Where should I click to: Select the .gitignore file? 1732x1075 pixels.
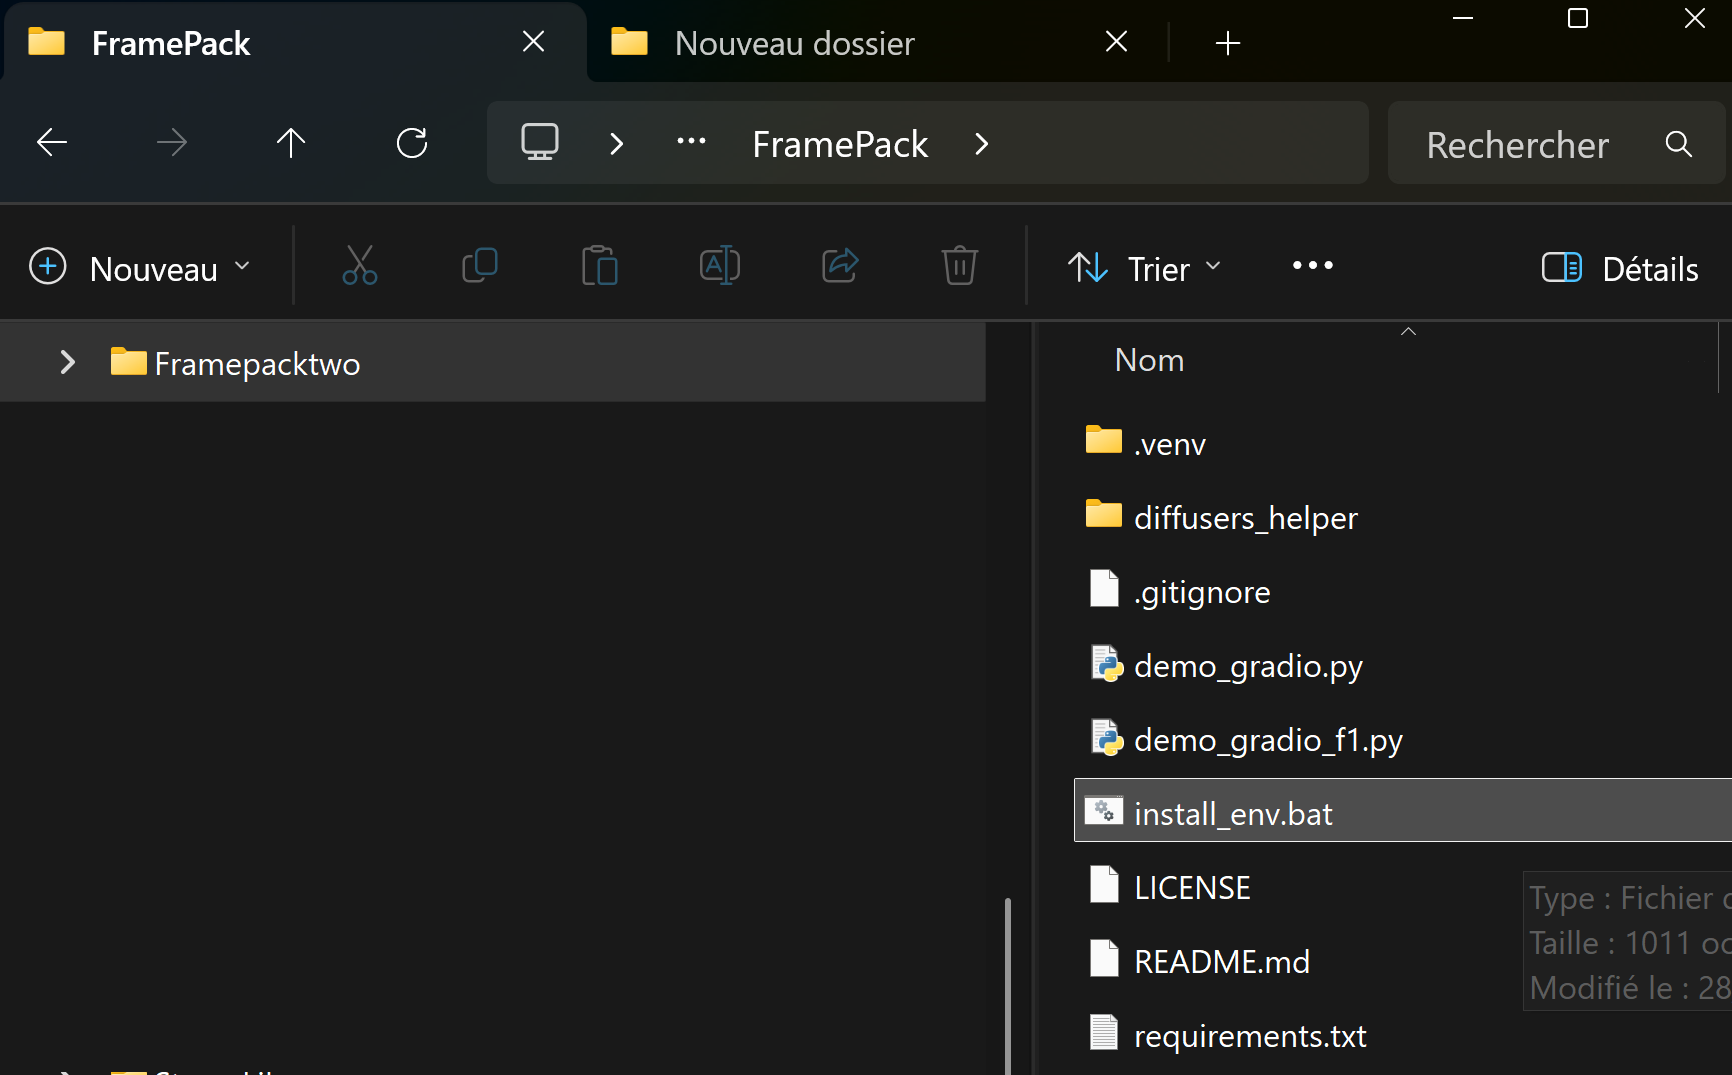pyautogui.click(x=1202, y=592)
